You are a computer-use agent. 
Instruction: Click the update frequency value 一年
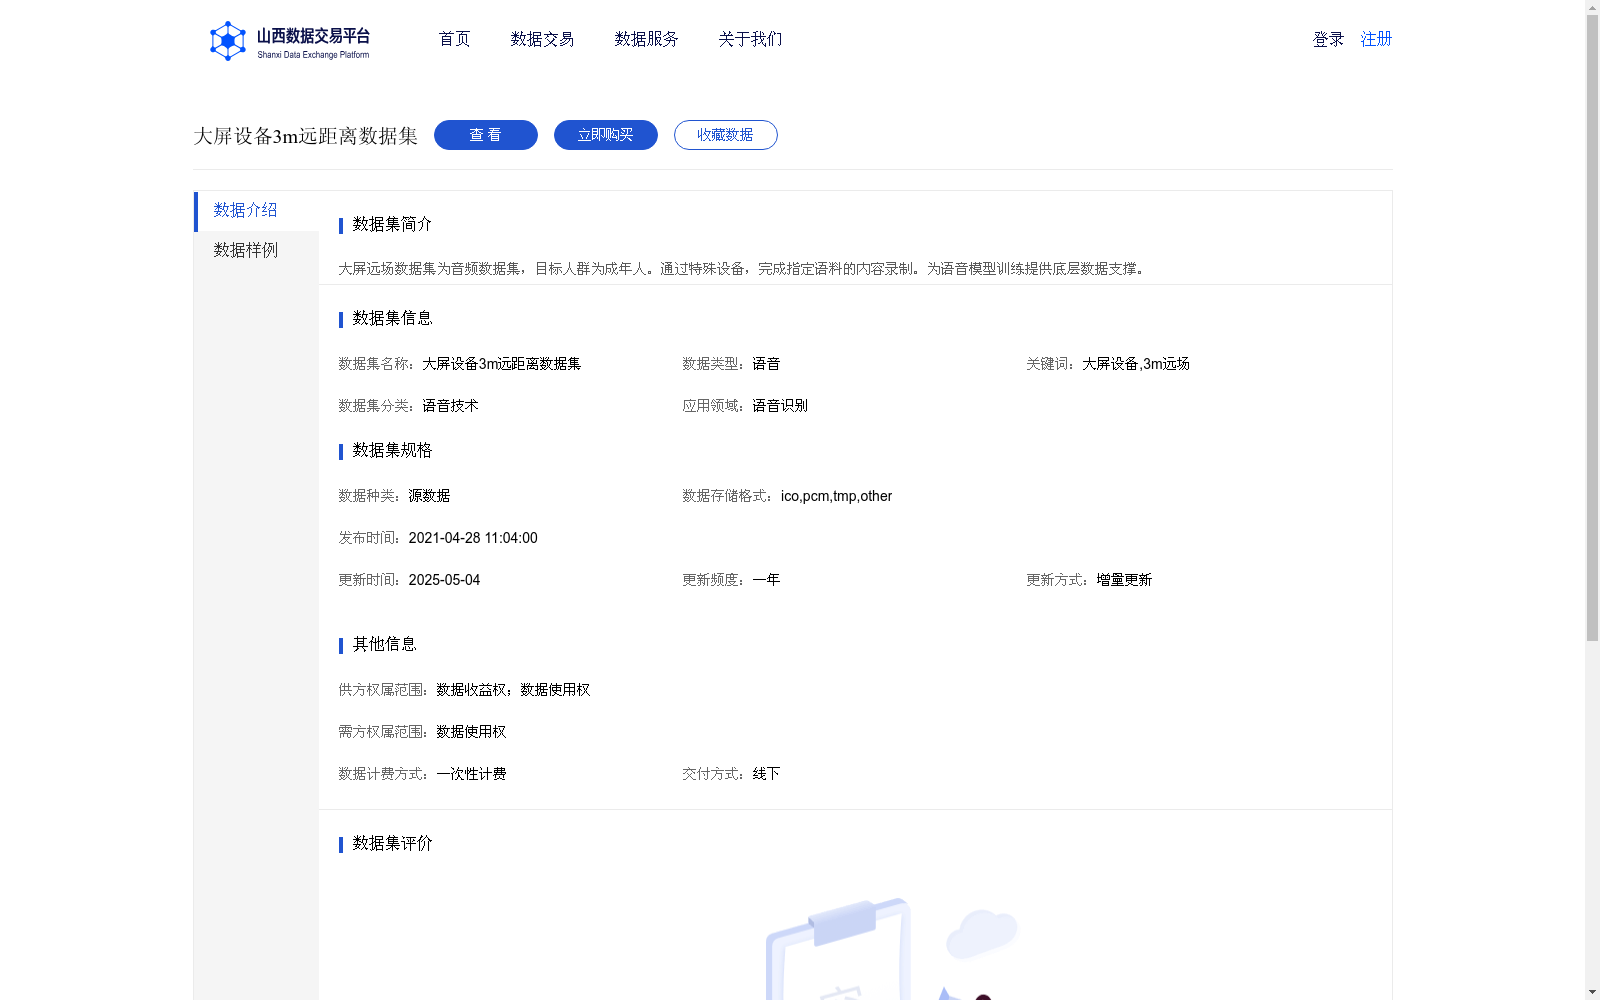click(x=766, y=580)
